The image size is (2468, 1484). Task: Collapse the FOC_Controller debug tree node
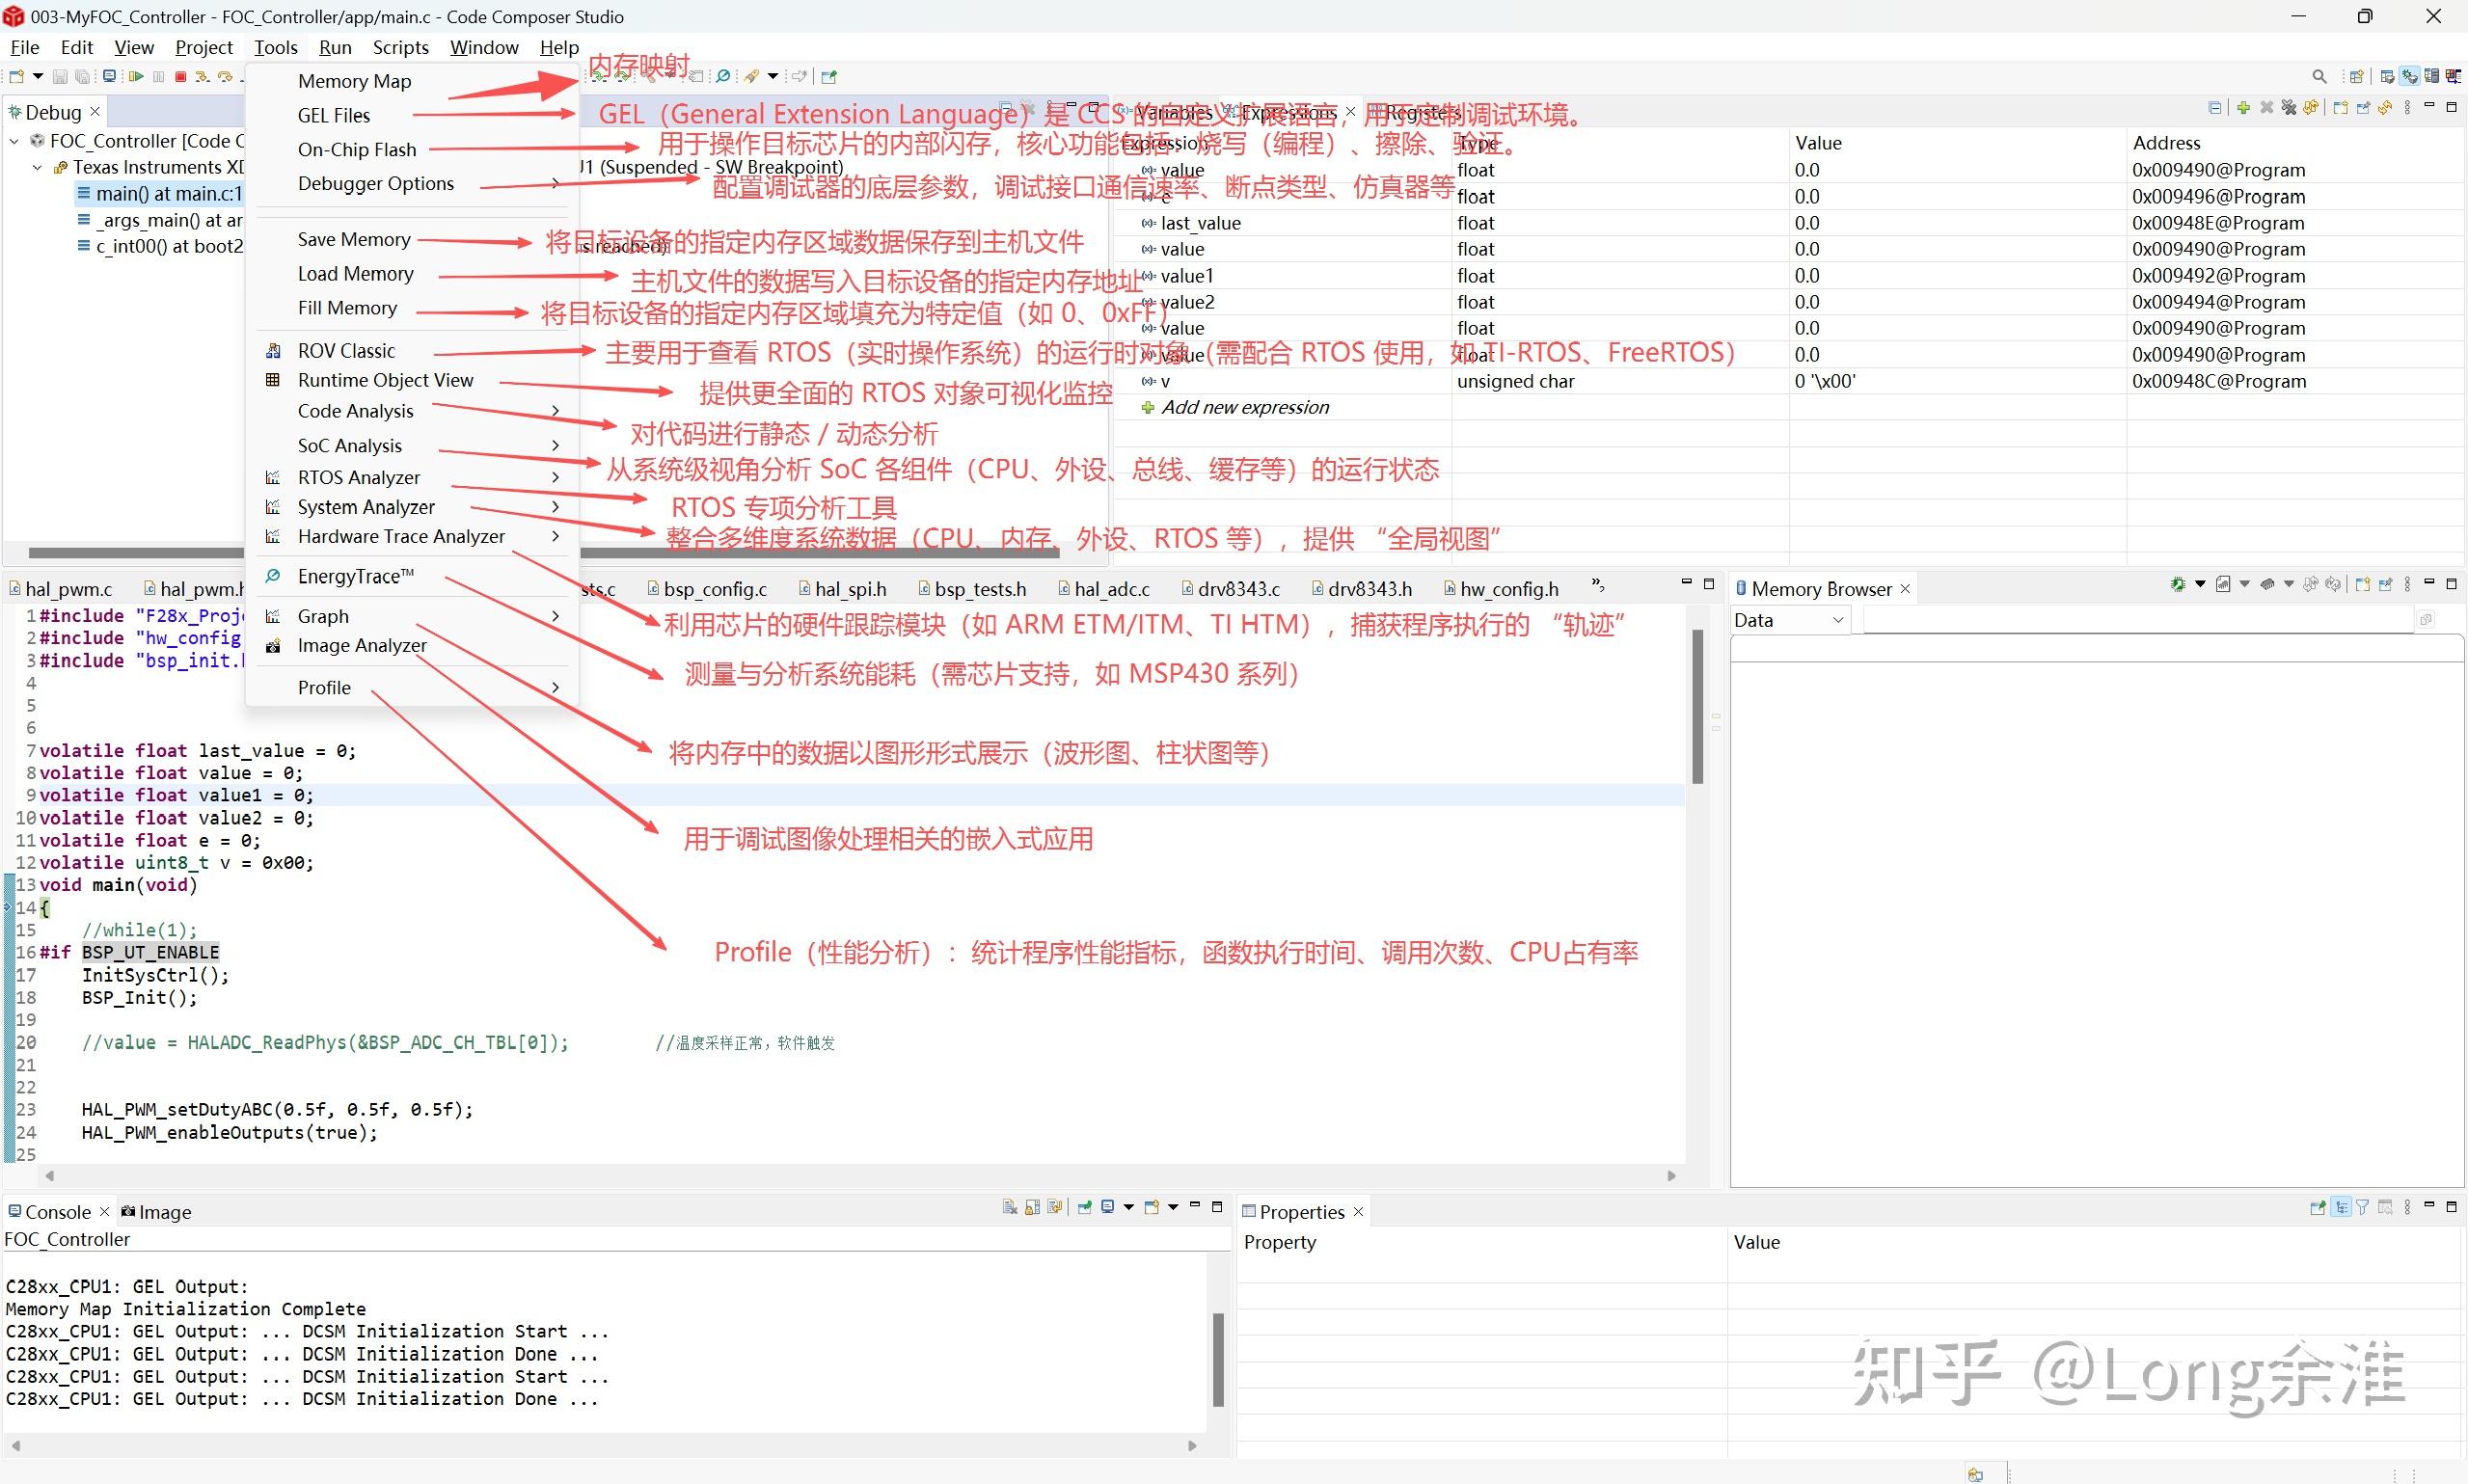click(x=15, y=141)
